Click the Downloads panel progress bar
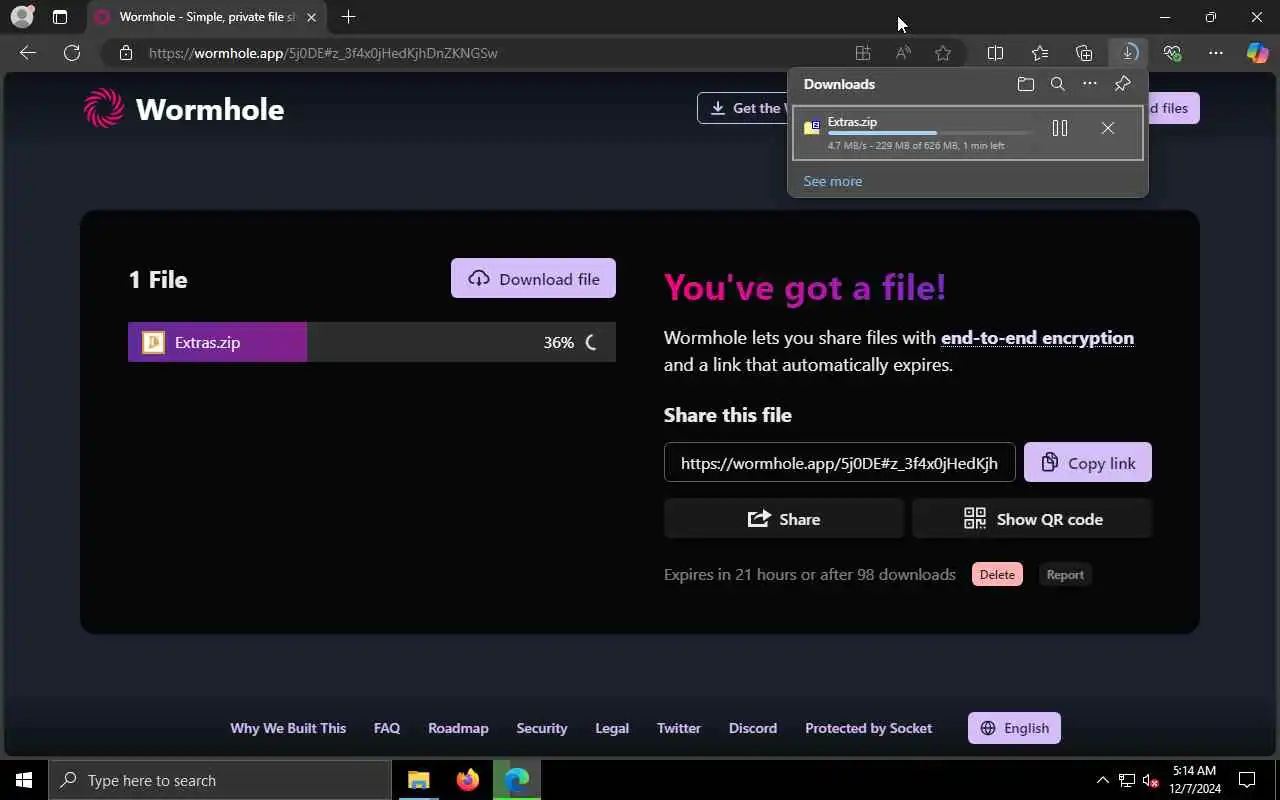 [930, 133]
